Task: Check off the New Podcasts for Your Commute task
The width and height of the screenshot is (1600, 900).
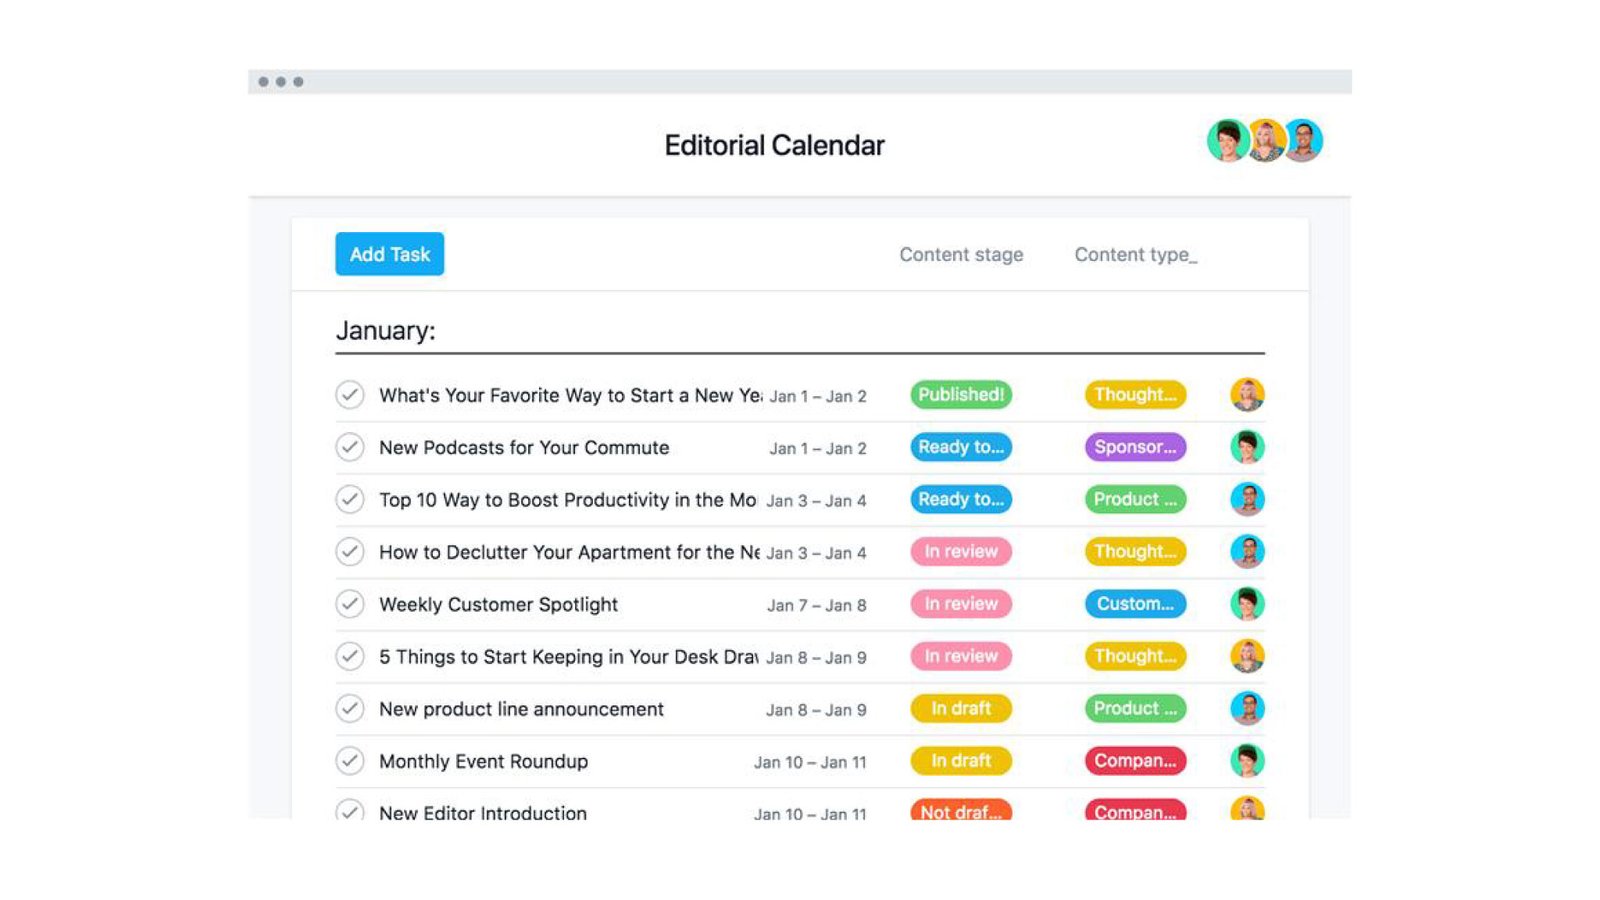Action: coord(349,447)
